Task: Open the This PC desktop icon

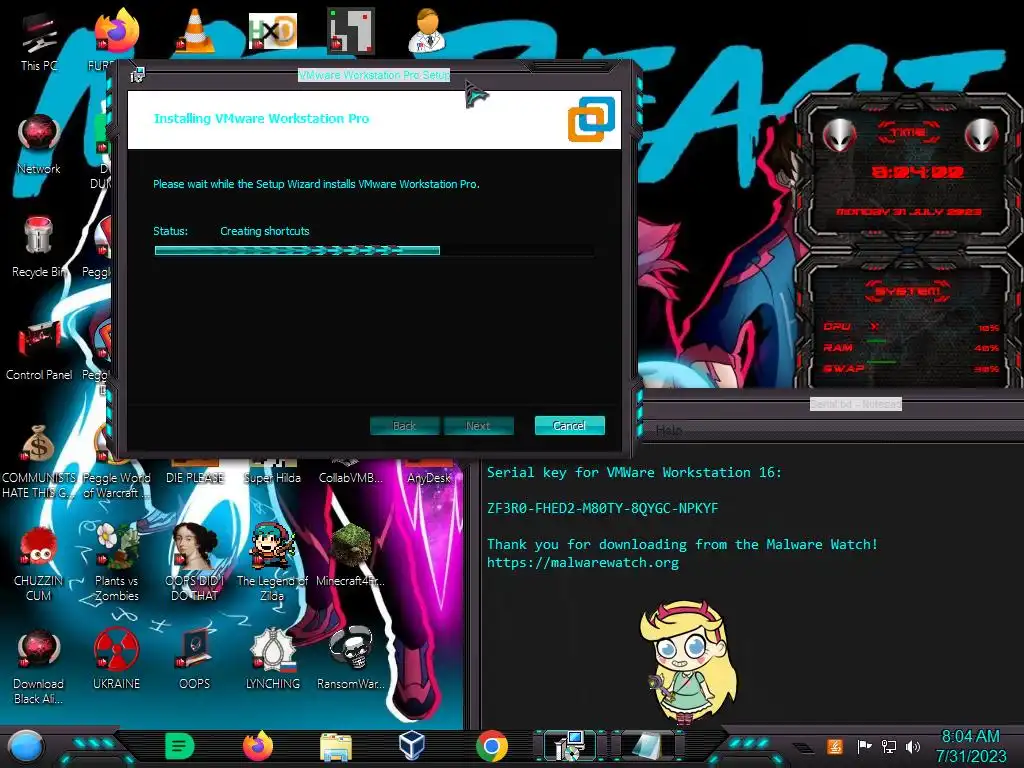Action: coord(39,41)
